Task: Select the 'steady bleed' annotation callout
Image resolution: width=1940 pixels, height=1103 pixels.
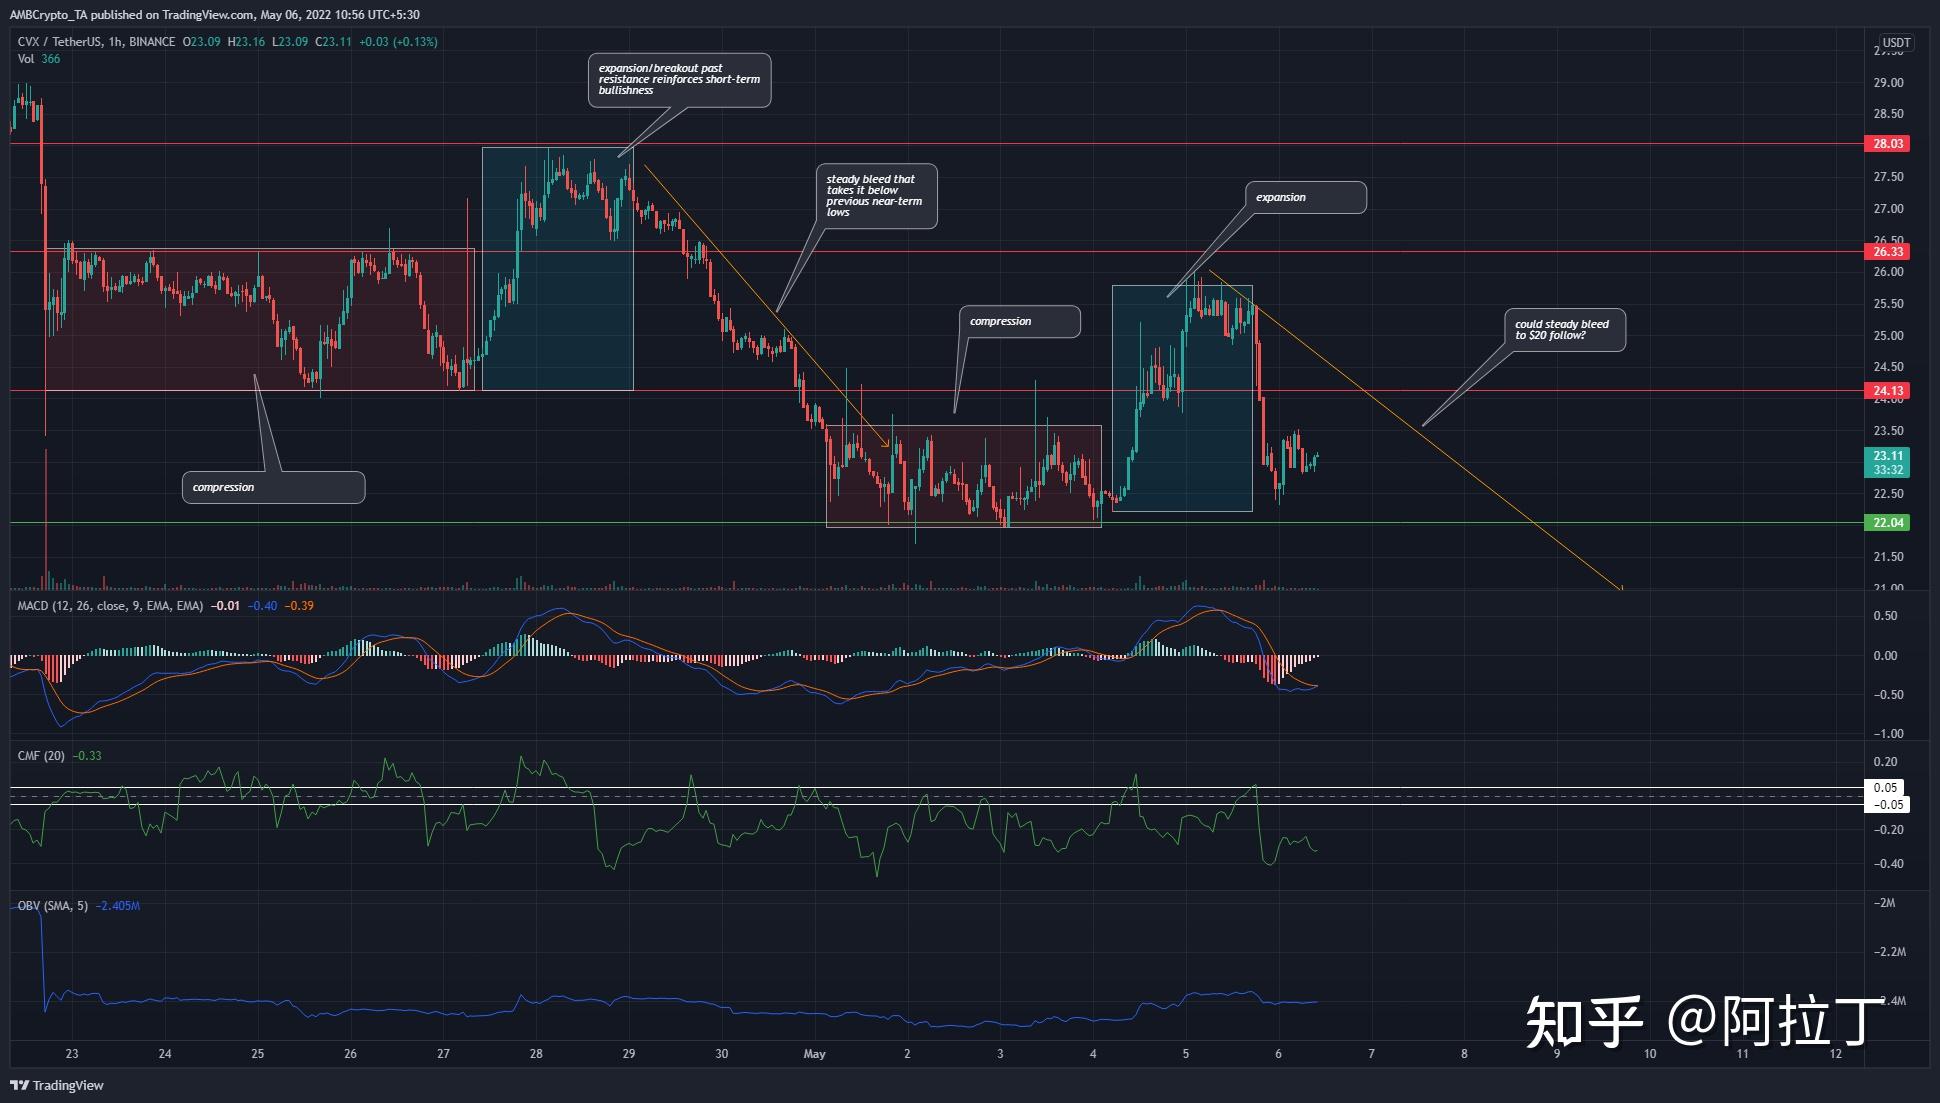Action: (x=876, y=196)
